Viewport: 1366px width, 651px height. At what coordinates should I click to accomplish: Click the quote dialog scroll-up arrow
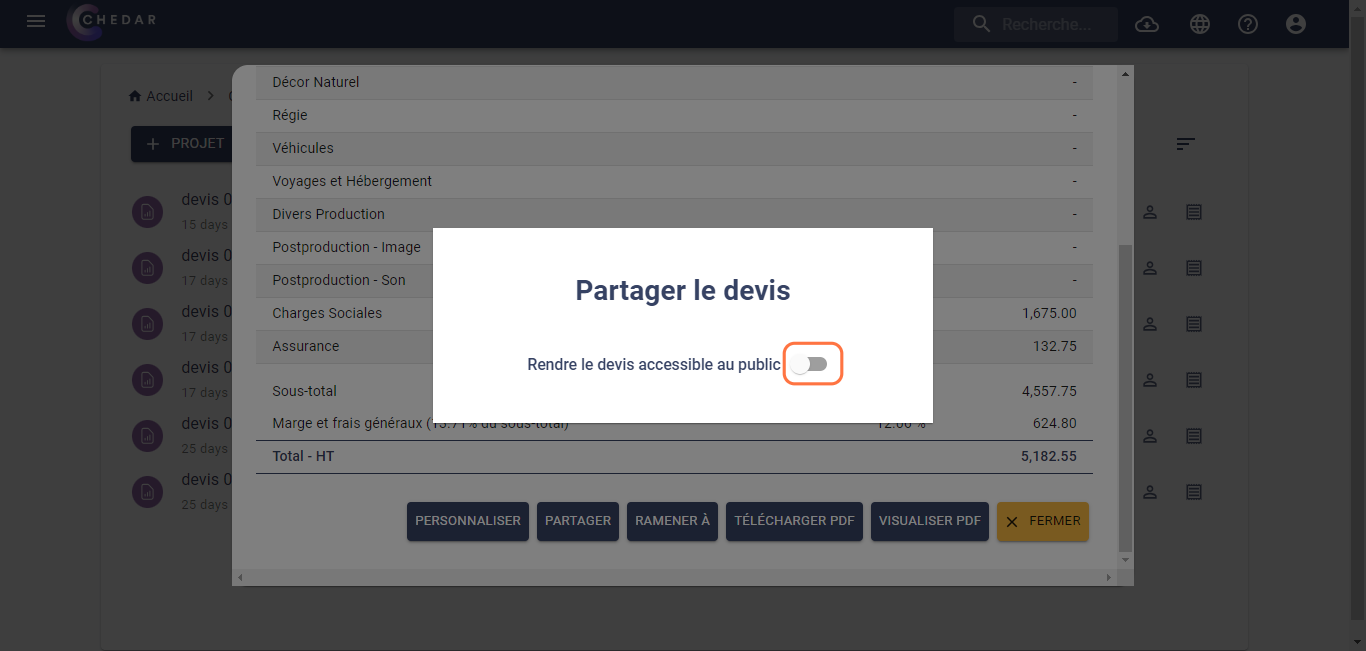pos(1126,74)
